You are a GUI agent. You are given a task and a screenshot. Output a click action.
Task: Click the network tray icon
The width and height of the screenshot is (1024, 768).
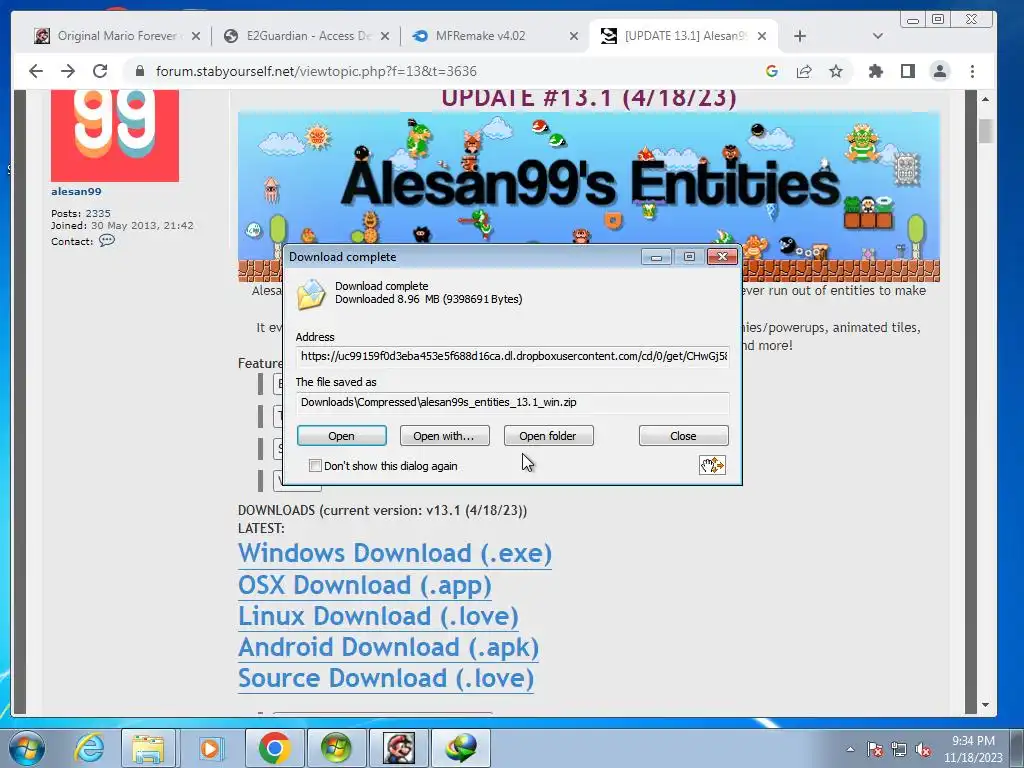(899, 749)
